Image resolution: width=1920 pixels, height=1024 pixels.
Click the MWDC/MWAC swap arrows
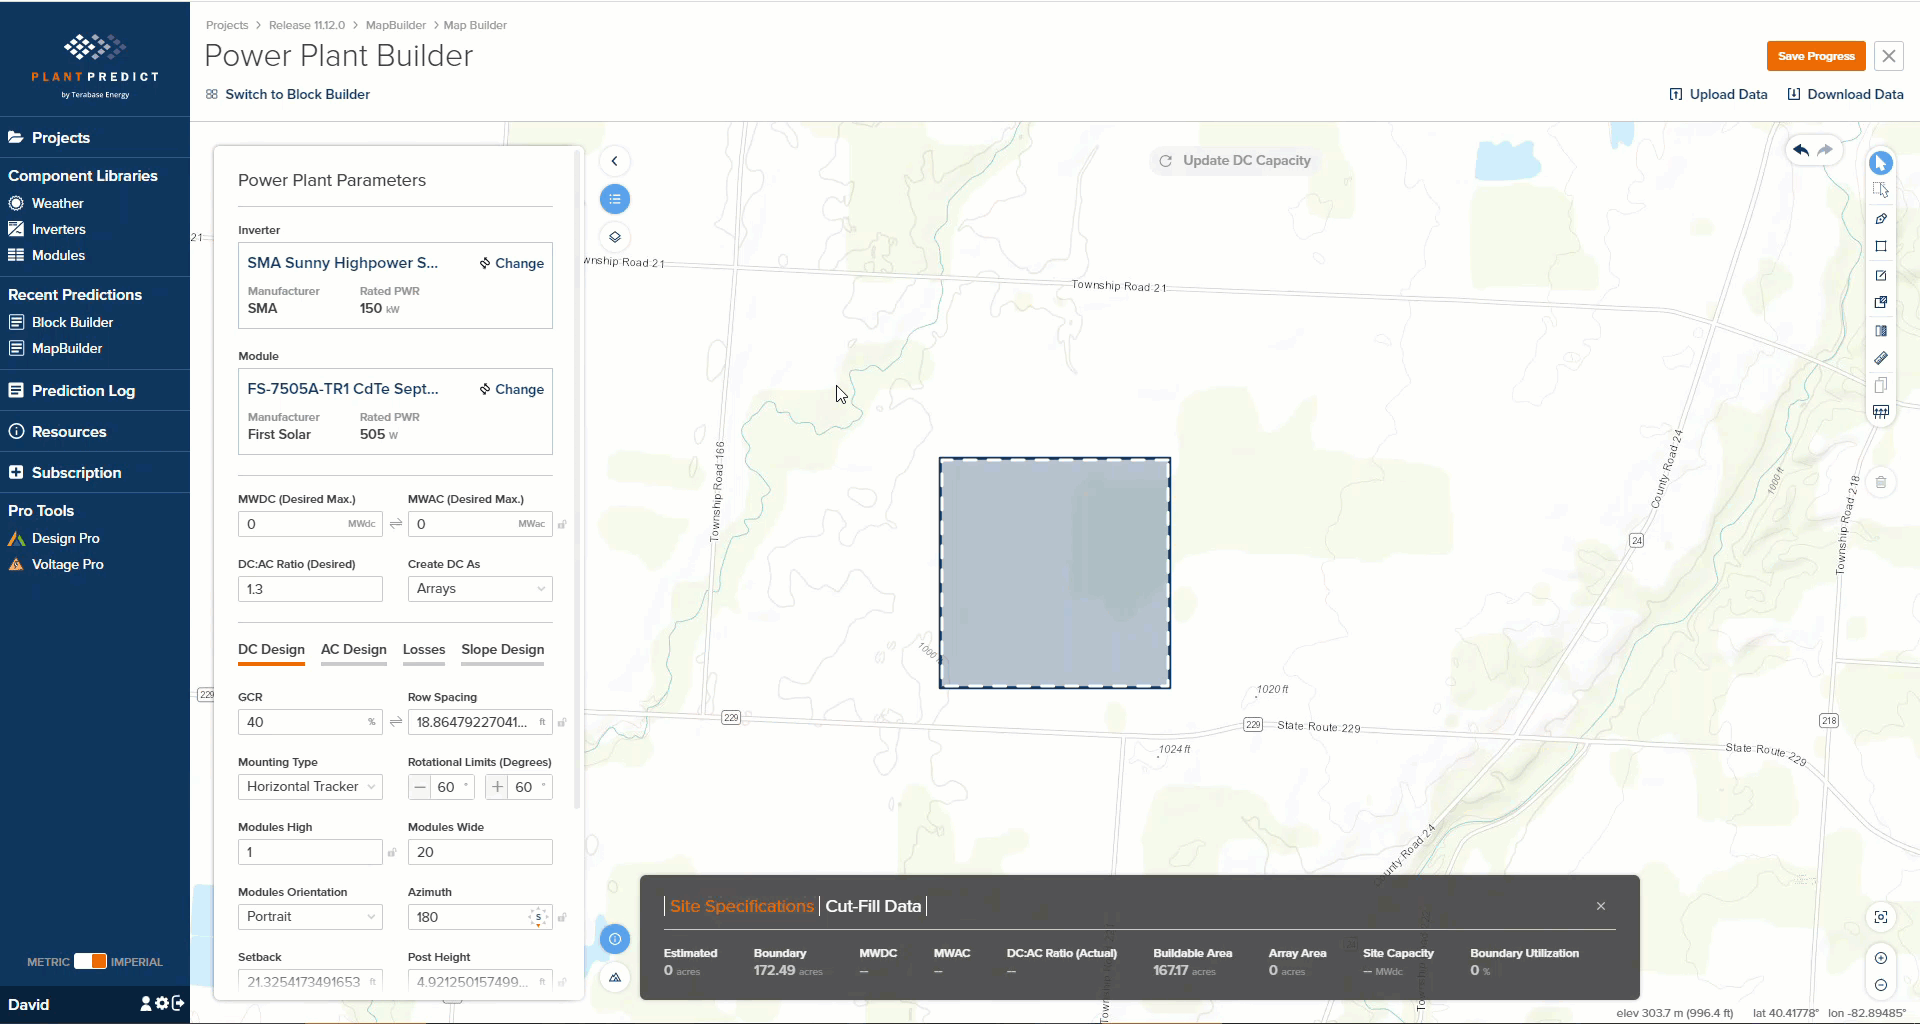point(395,524)
